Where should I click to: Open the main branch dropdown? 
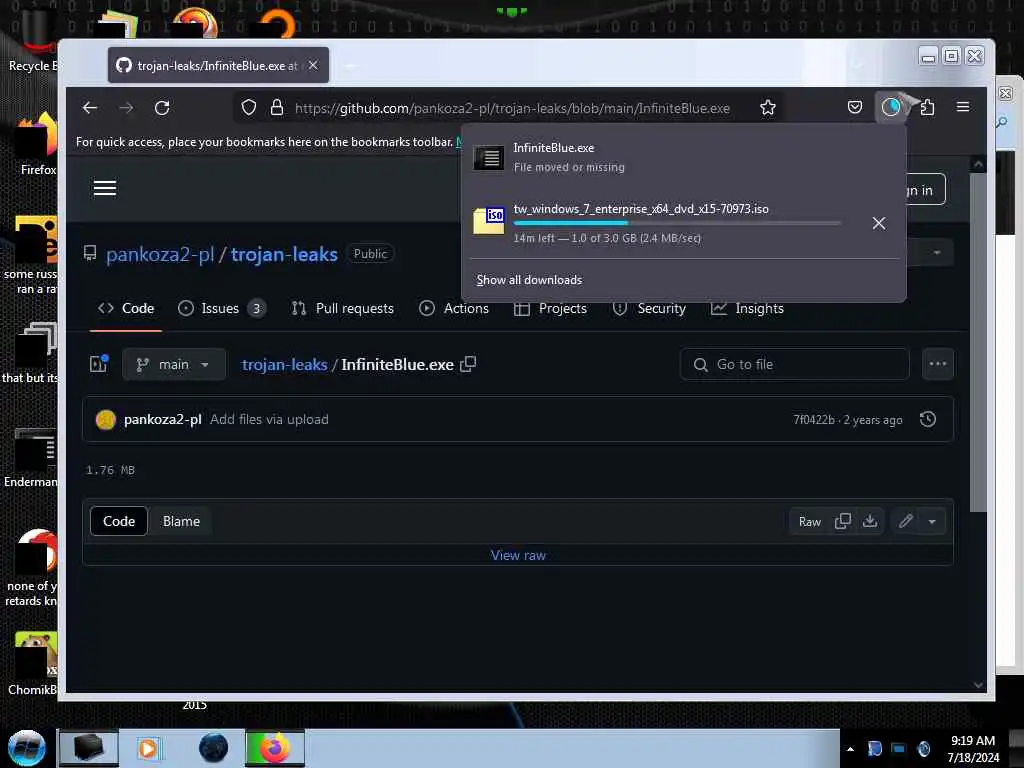pos(174,364)
